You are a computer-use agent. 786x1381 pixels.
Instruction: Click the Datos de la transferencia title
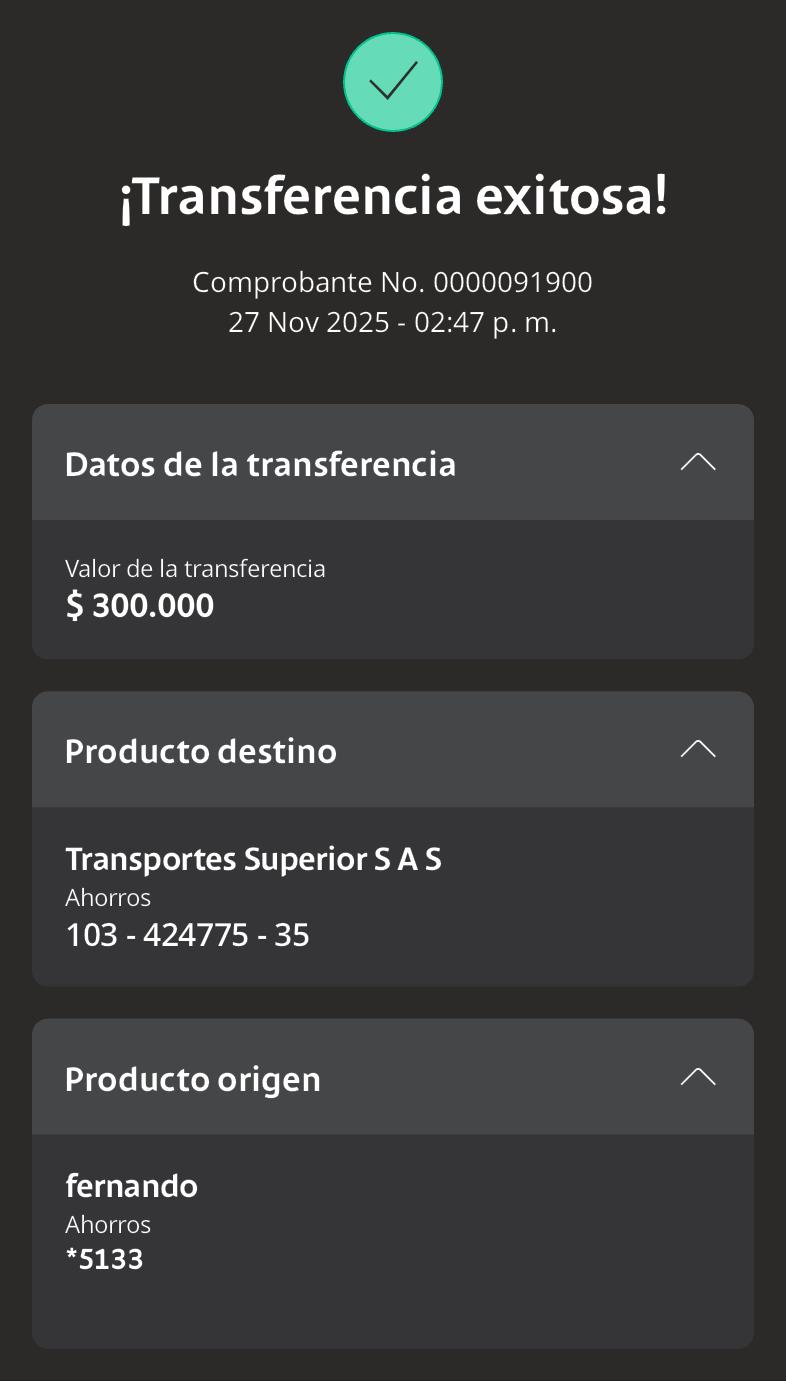260,464
